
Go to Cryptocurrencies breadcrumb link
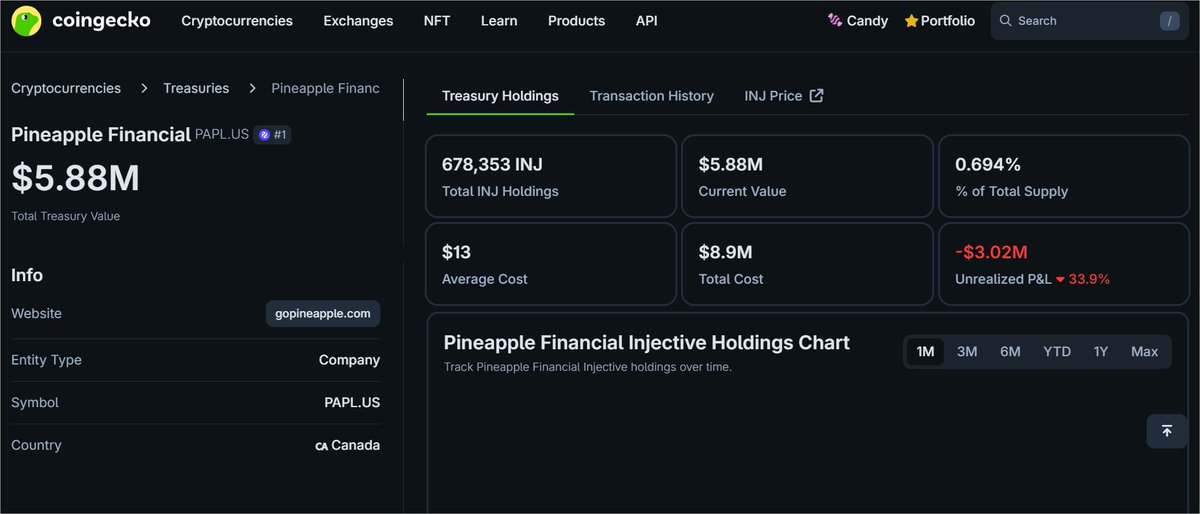[x=66, y=89]
